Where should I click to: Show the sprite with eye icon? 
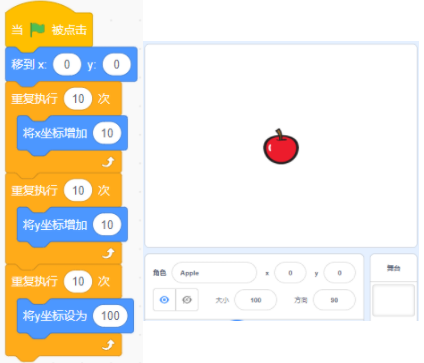point(164,300)
